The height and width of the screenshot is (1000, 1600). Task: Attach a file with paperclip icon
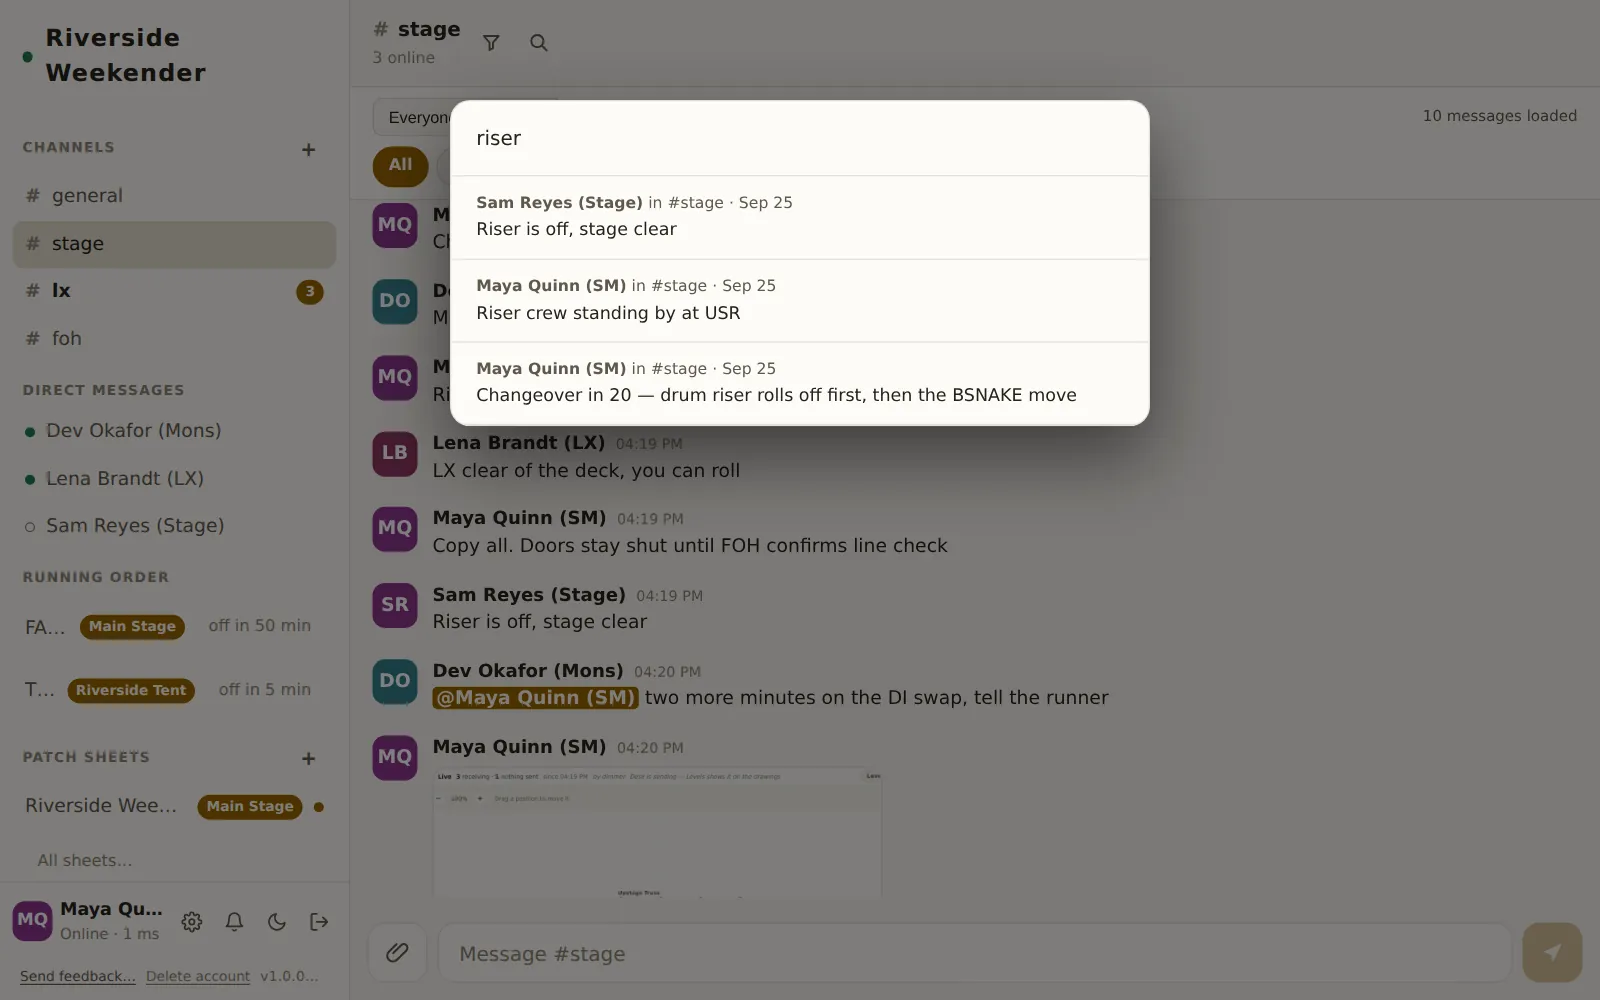397,952
